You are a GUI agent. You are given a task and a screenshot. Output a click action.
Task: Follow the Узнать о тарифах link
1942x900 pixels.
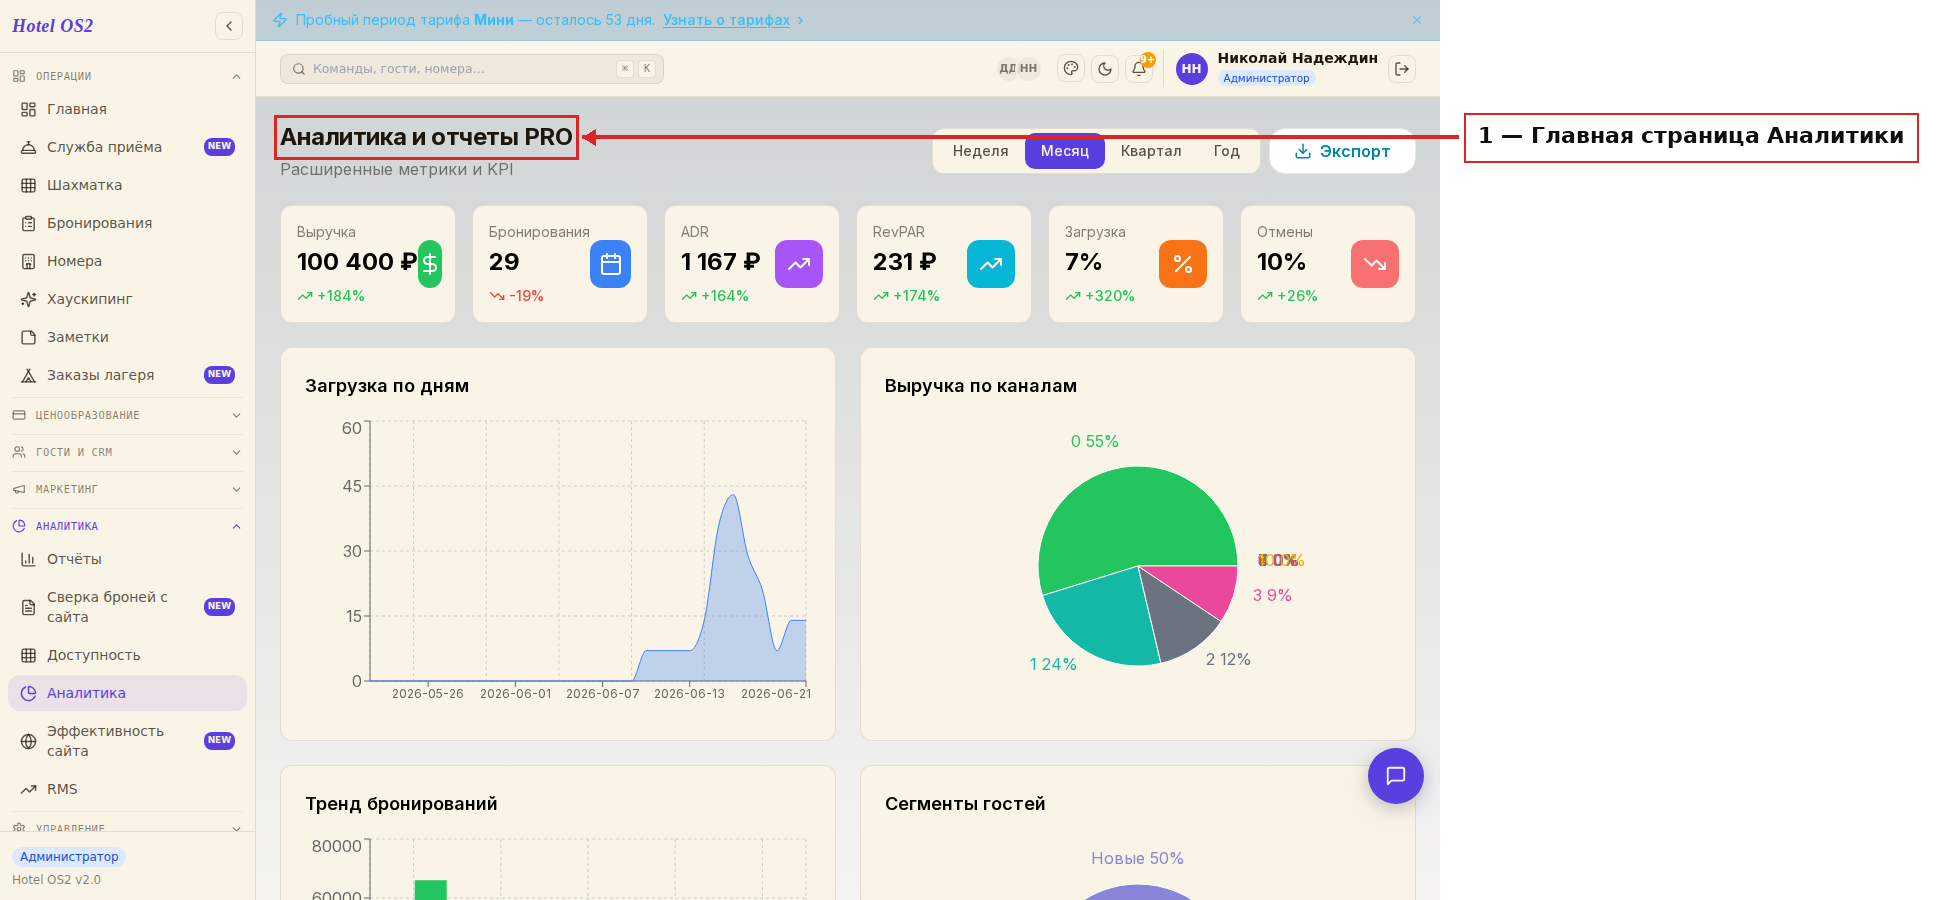click(x=726, y=20)
